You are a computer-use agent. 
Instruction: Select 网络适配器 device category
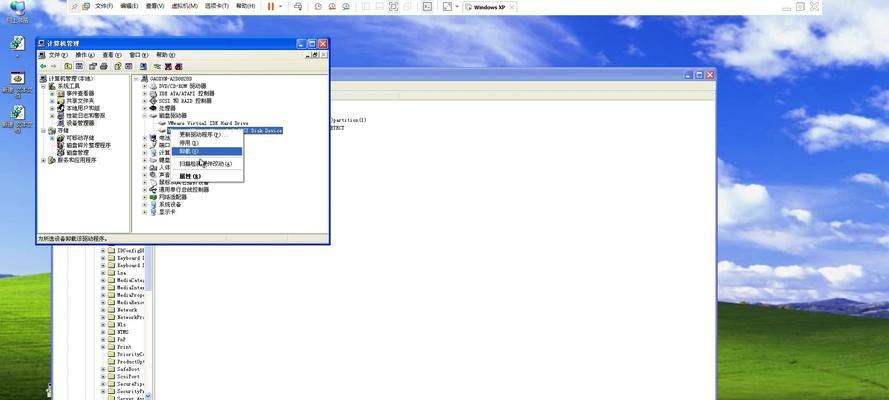click(172, 197)
